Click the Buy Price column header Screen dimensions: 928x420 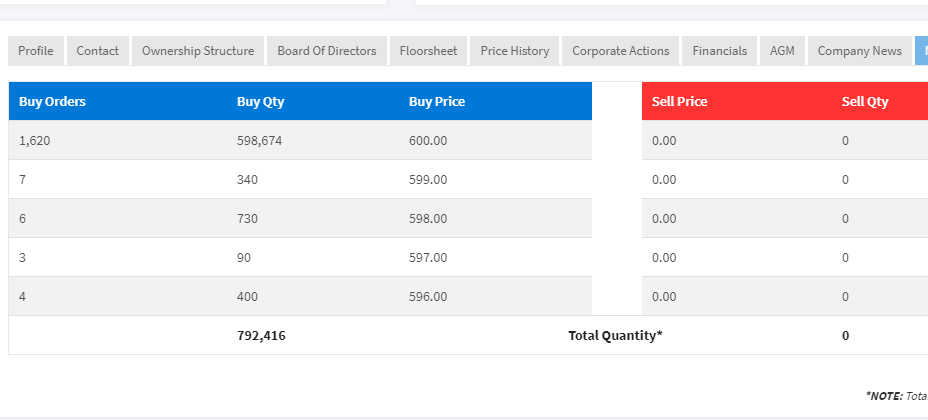(437, 101)
